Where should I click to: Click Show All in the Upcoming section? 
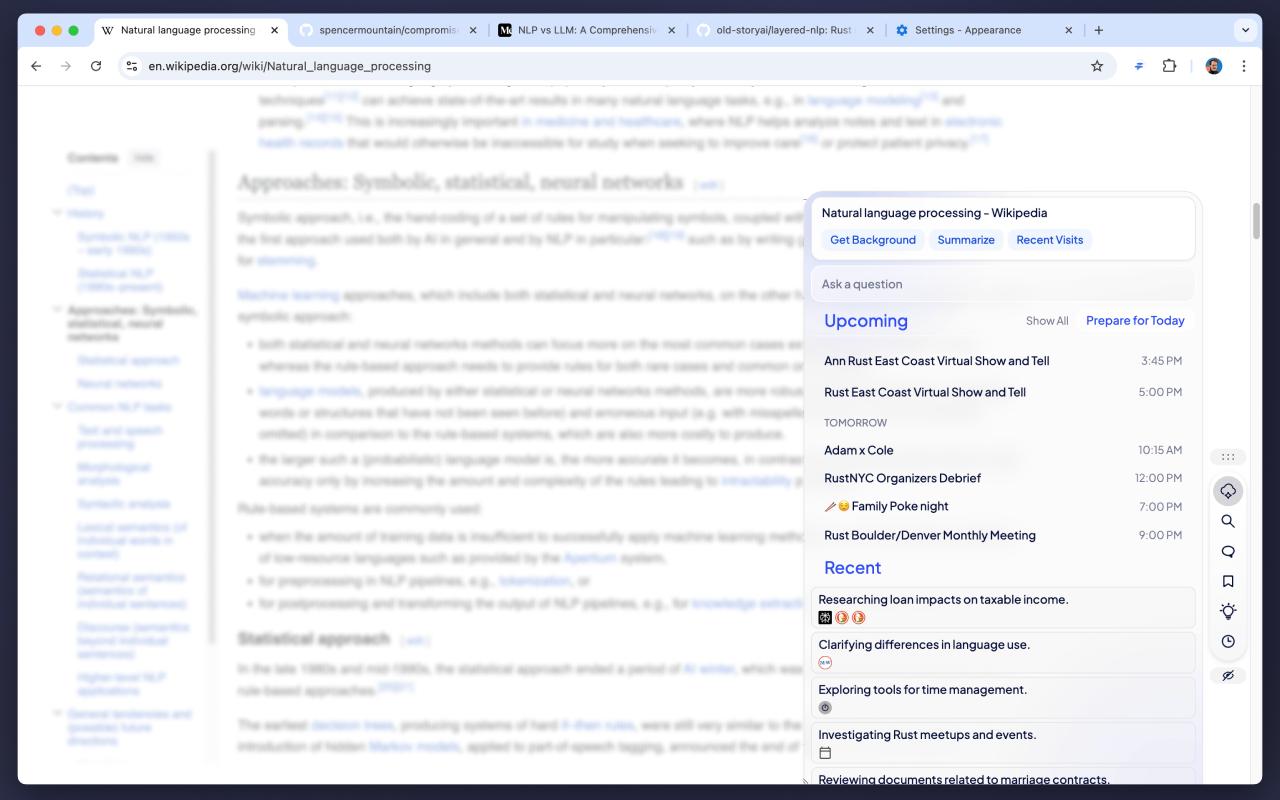[1047, 321]
